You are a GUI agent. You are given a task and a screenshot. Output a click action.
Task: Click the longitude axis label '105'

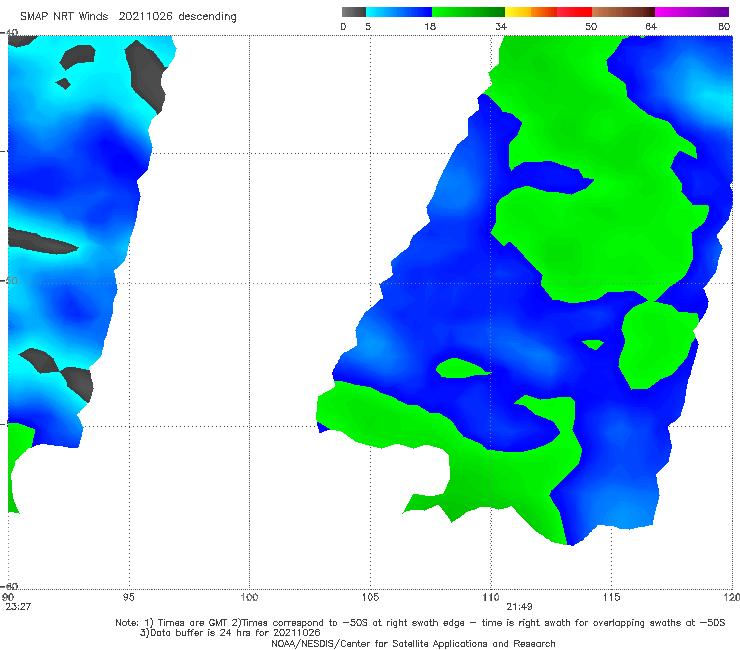[370, 597]
